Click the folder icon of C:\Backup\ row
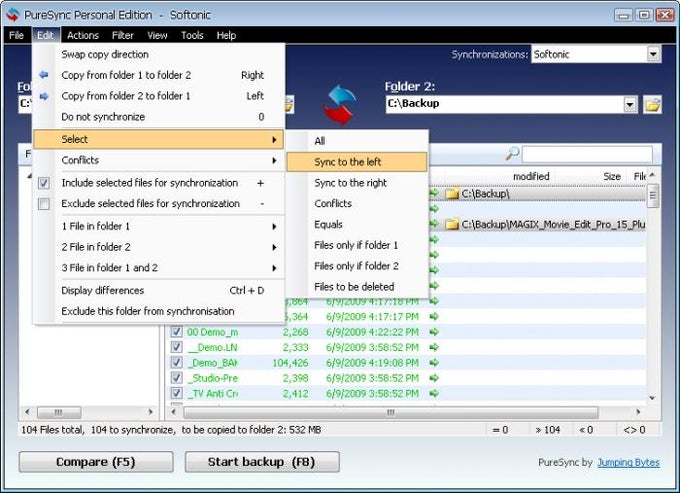This screenshot has width=680, height=493. 452,193
